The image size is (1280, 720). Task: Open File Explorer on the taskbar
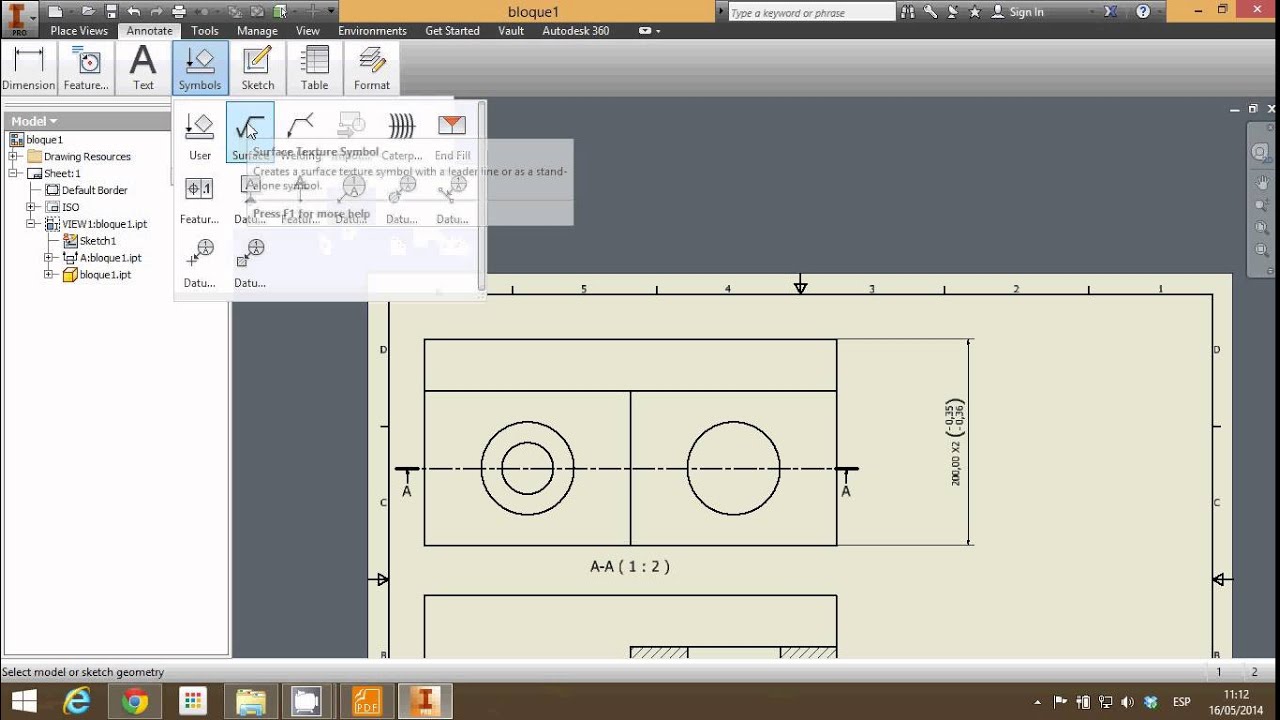pos(250,701)
